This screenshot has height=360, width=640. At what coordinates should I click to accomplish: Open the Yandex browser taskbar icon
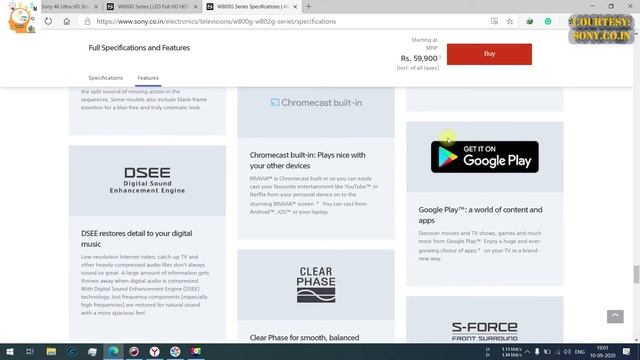tap(155, 351)
